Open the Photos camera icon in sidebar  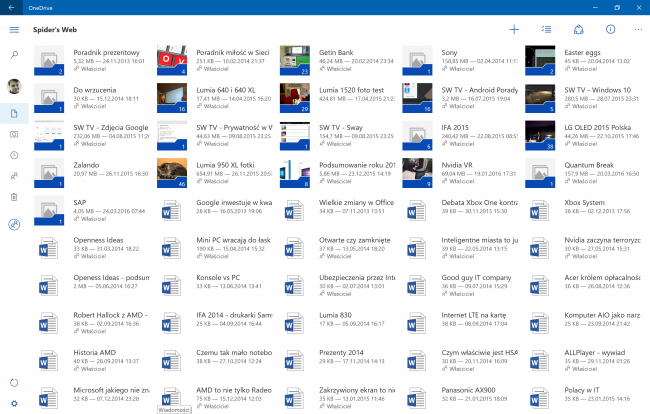click(x=14, y=134)
